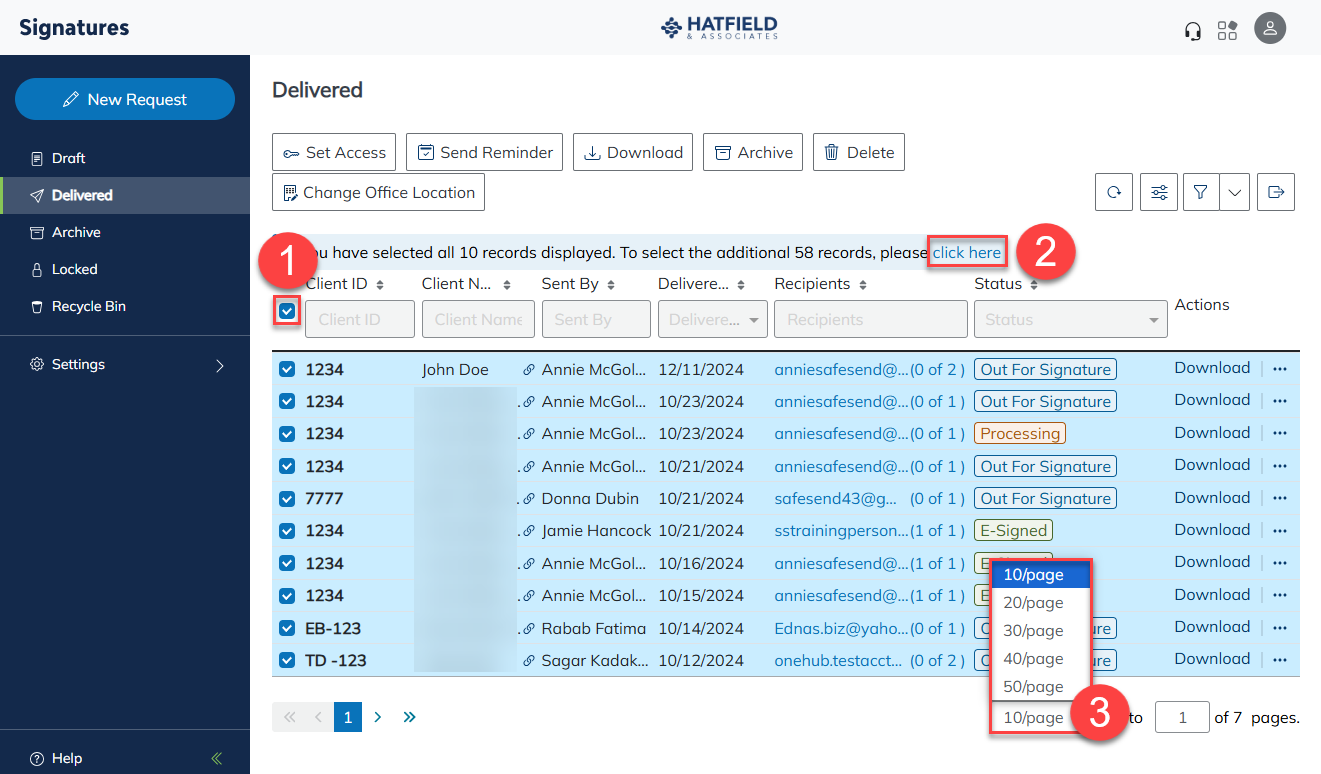This screenshot has width=1321, height=774.
Task: Open Draft in the sidebar
Action: [x=125, y=158]
